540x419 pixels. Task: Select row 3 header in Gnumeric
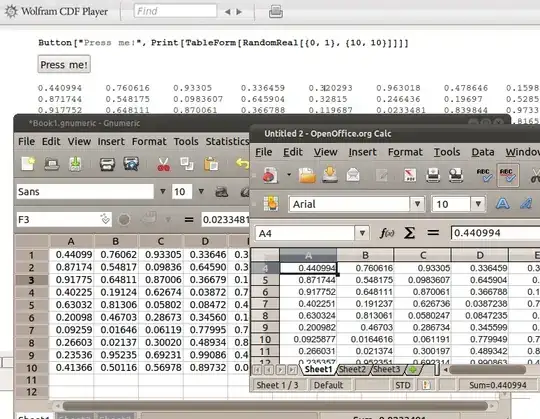pos(31,280)
